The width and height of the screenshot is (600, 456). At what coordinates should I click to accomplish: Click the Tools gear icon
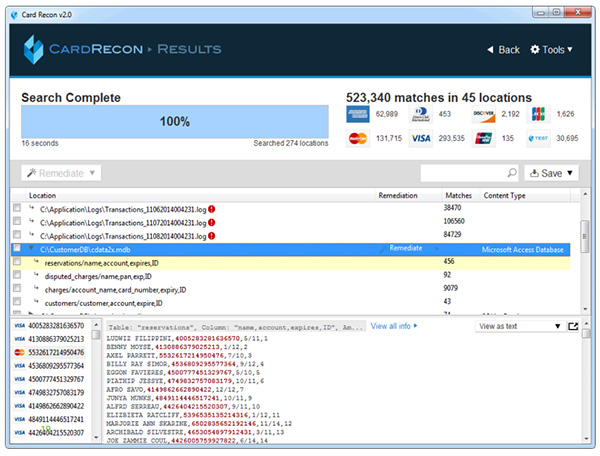[535, 49]
